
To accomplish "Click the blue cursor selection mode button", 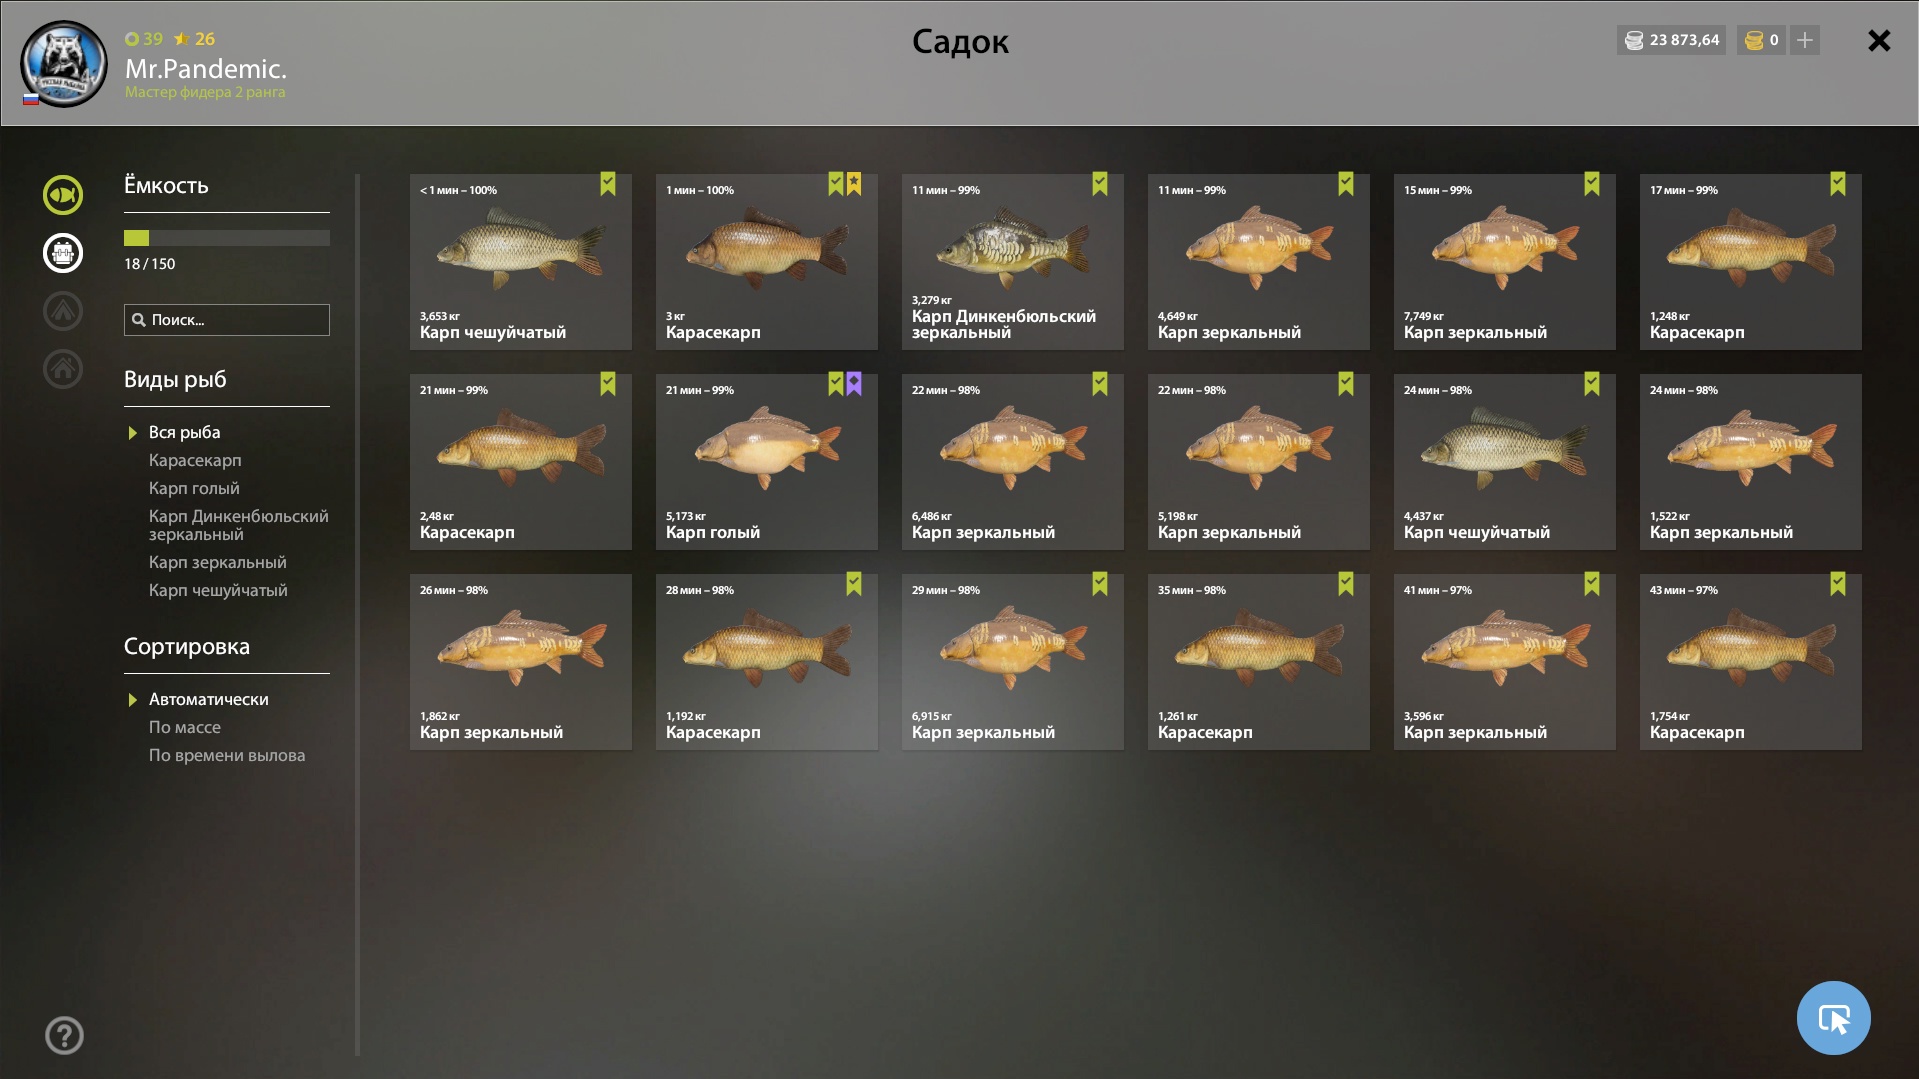I will pyautogui.click(x=1833, y=1018).
